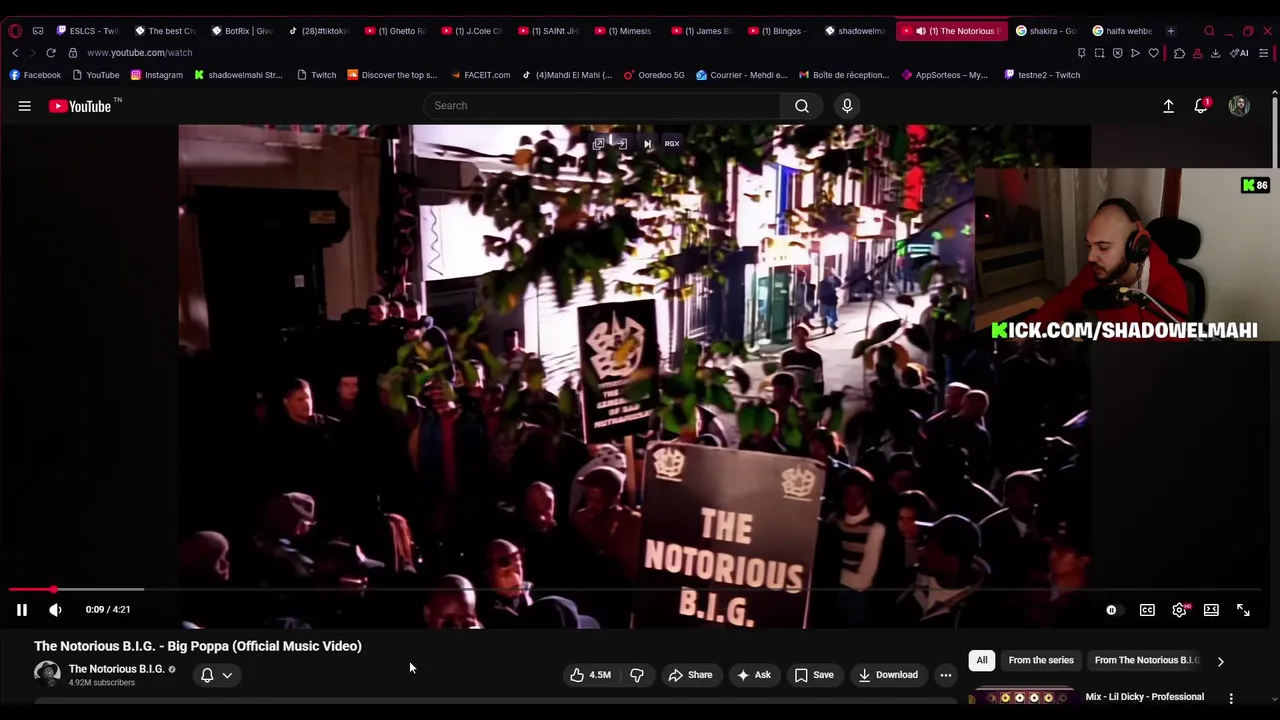Open browser downloads toolbar icon

1215,53
